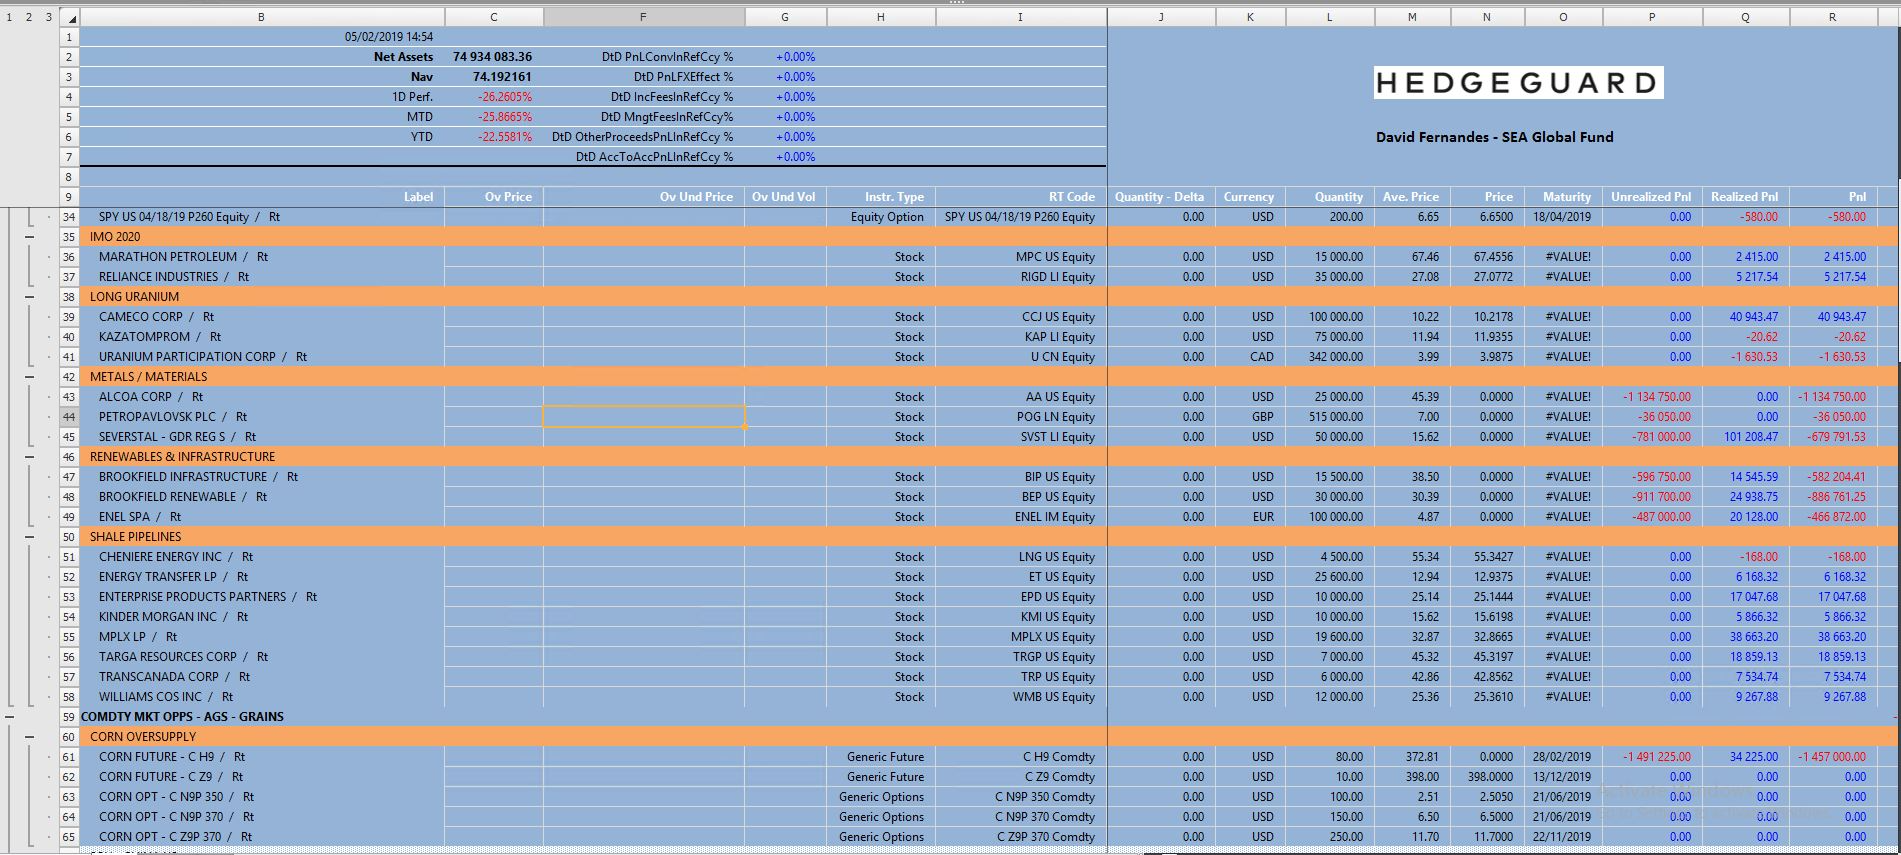This screenshot has height=855, width=1901.
Task: Collapse the IMO 2020 group
Action: [x=29, y=237]
